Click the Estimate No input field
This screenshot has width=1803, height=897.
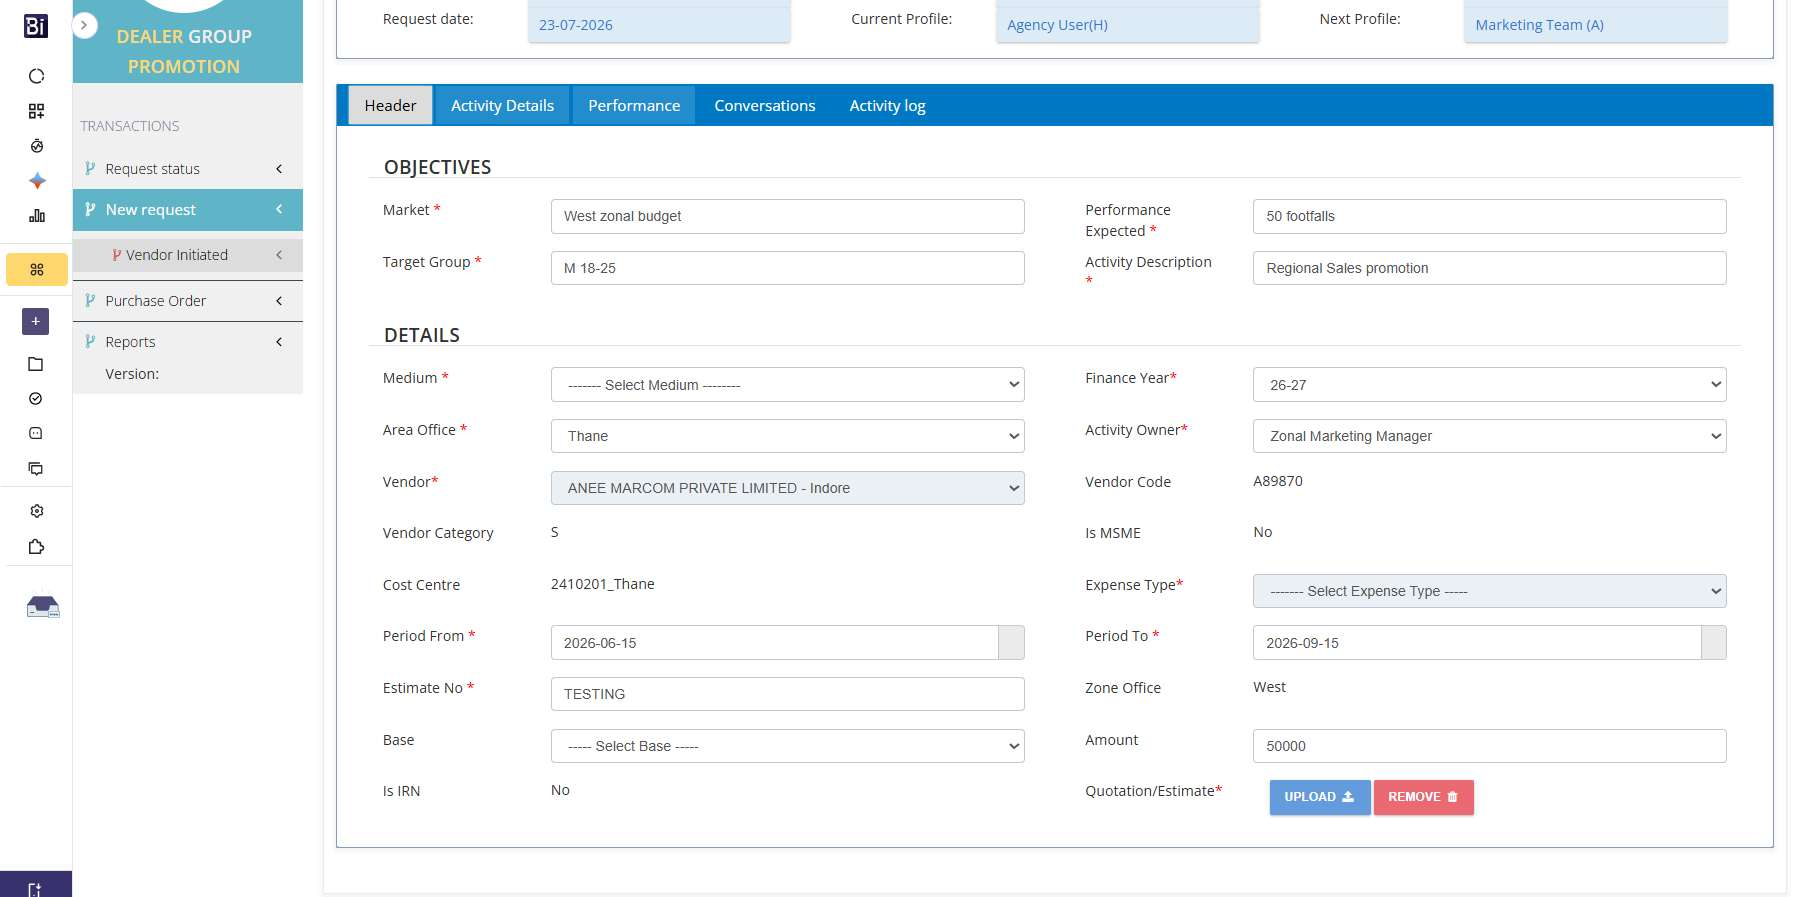coord(787,694)
